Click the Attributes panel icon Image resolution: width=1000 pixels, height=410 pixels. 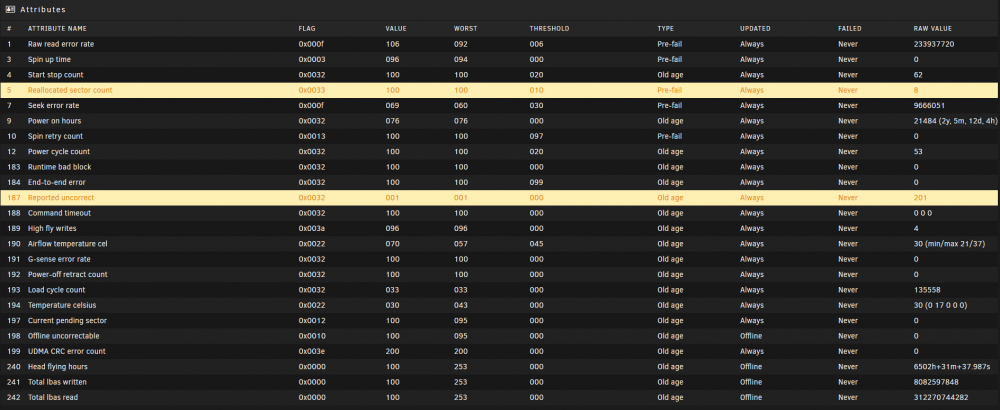[10, 10]
